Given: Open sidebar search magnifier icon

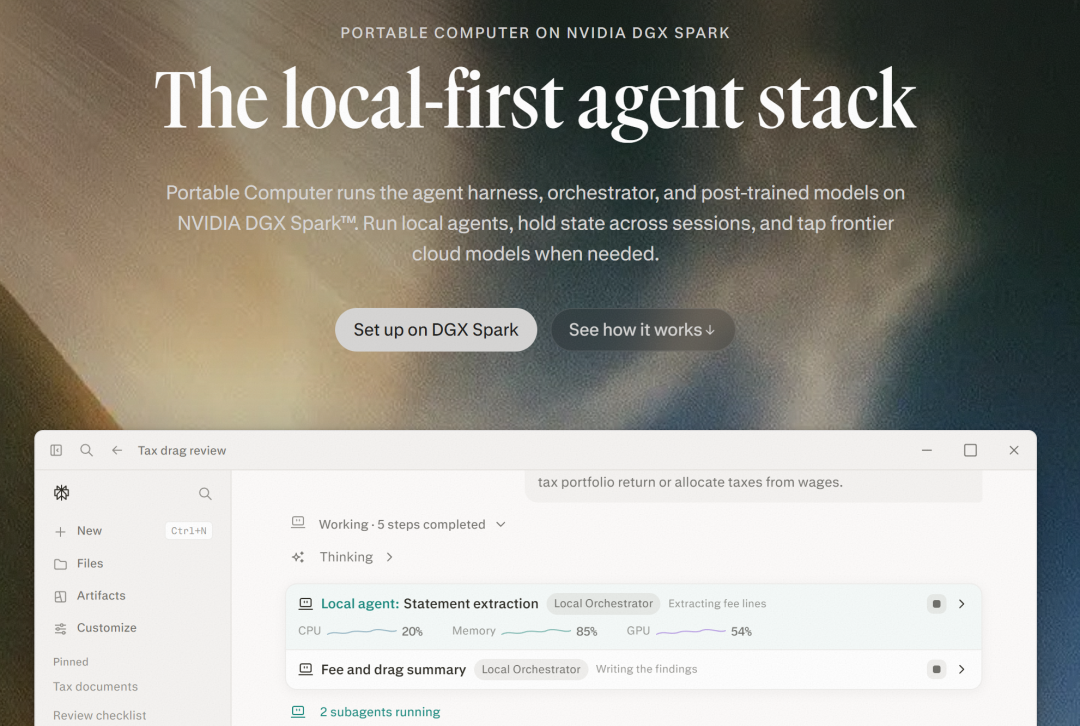Looking at the screenshot, I should click(205, 494).
